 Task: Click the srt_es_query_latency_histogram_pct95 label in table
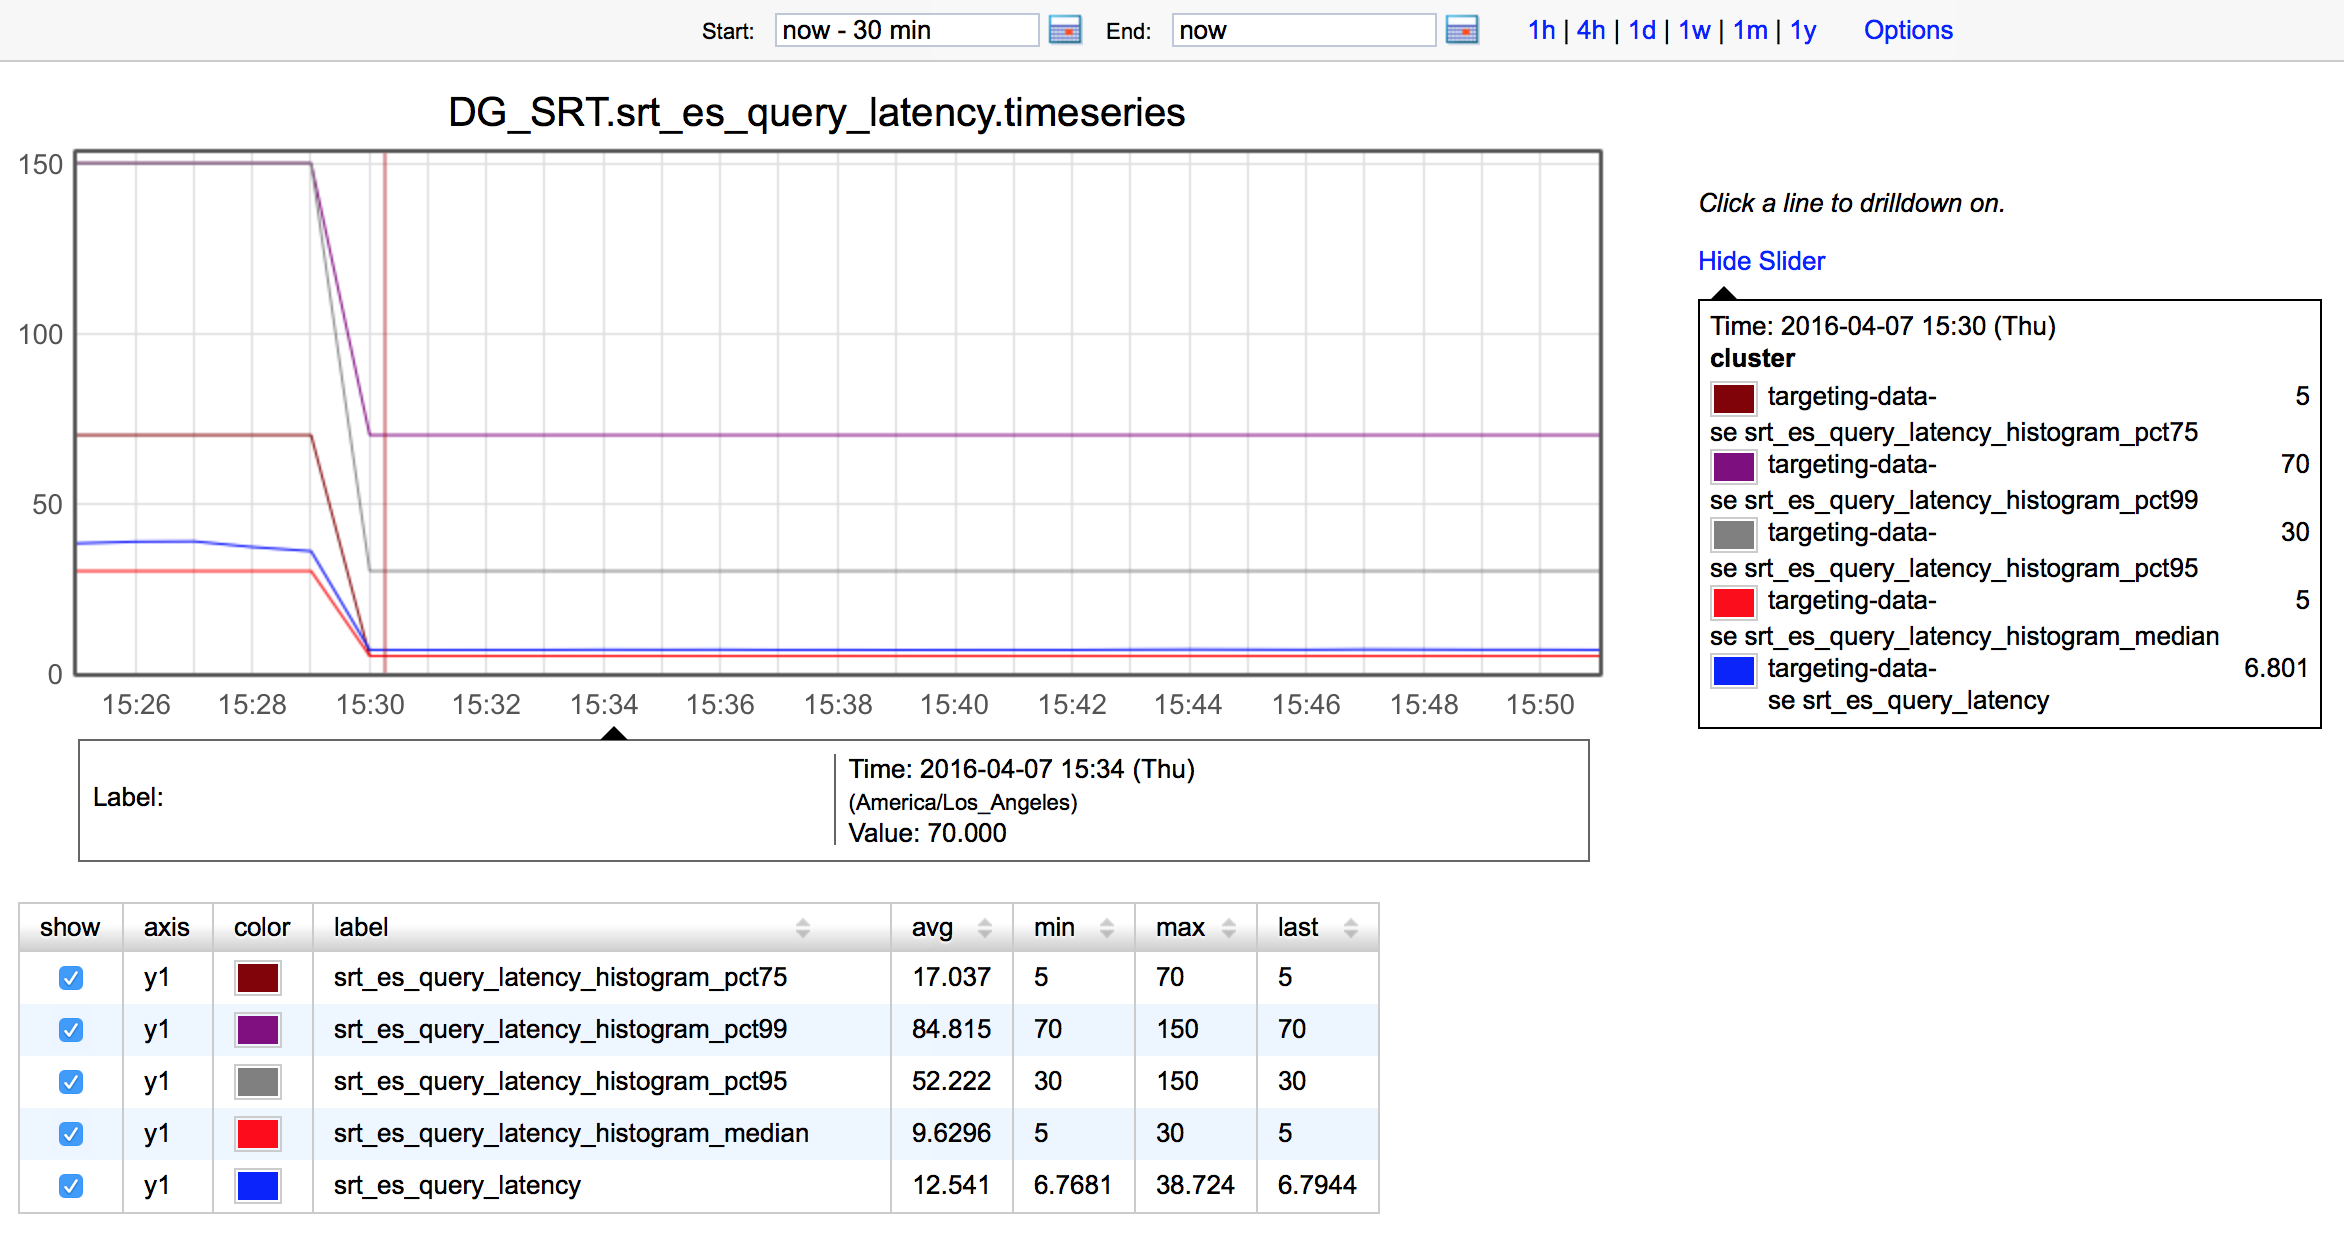(560, 1081)
